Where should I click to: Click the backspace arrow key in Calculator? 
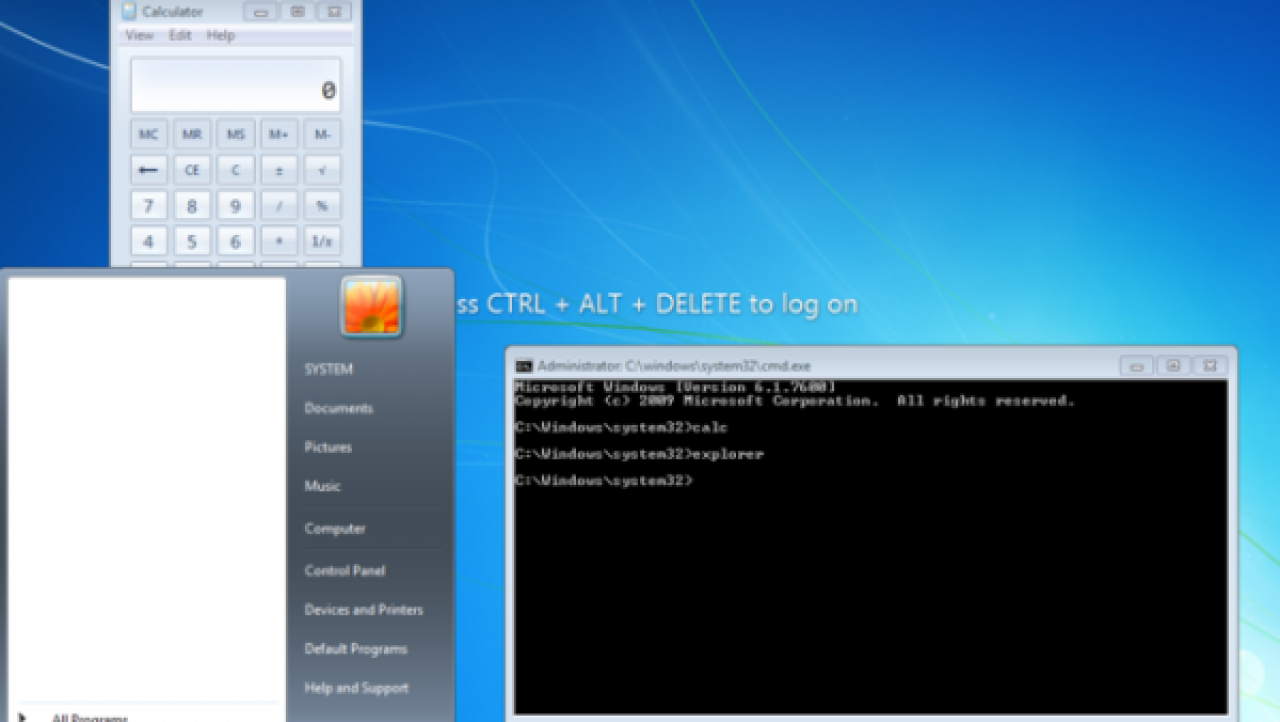(149, 170)
